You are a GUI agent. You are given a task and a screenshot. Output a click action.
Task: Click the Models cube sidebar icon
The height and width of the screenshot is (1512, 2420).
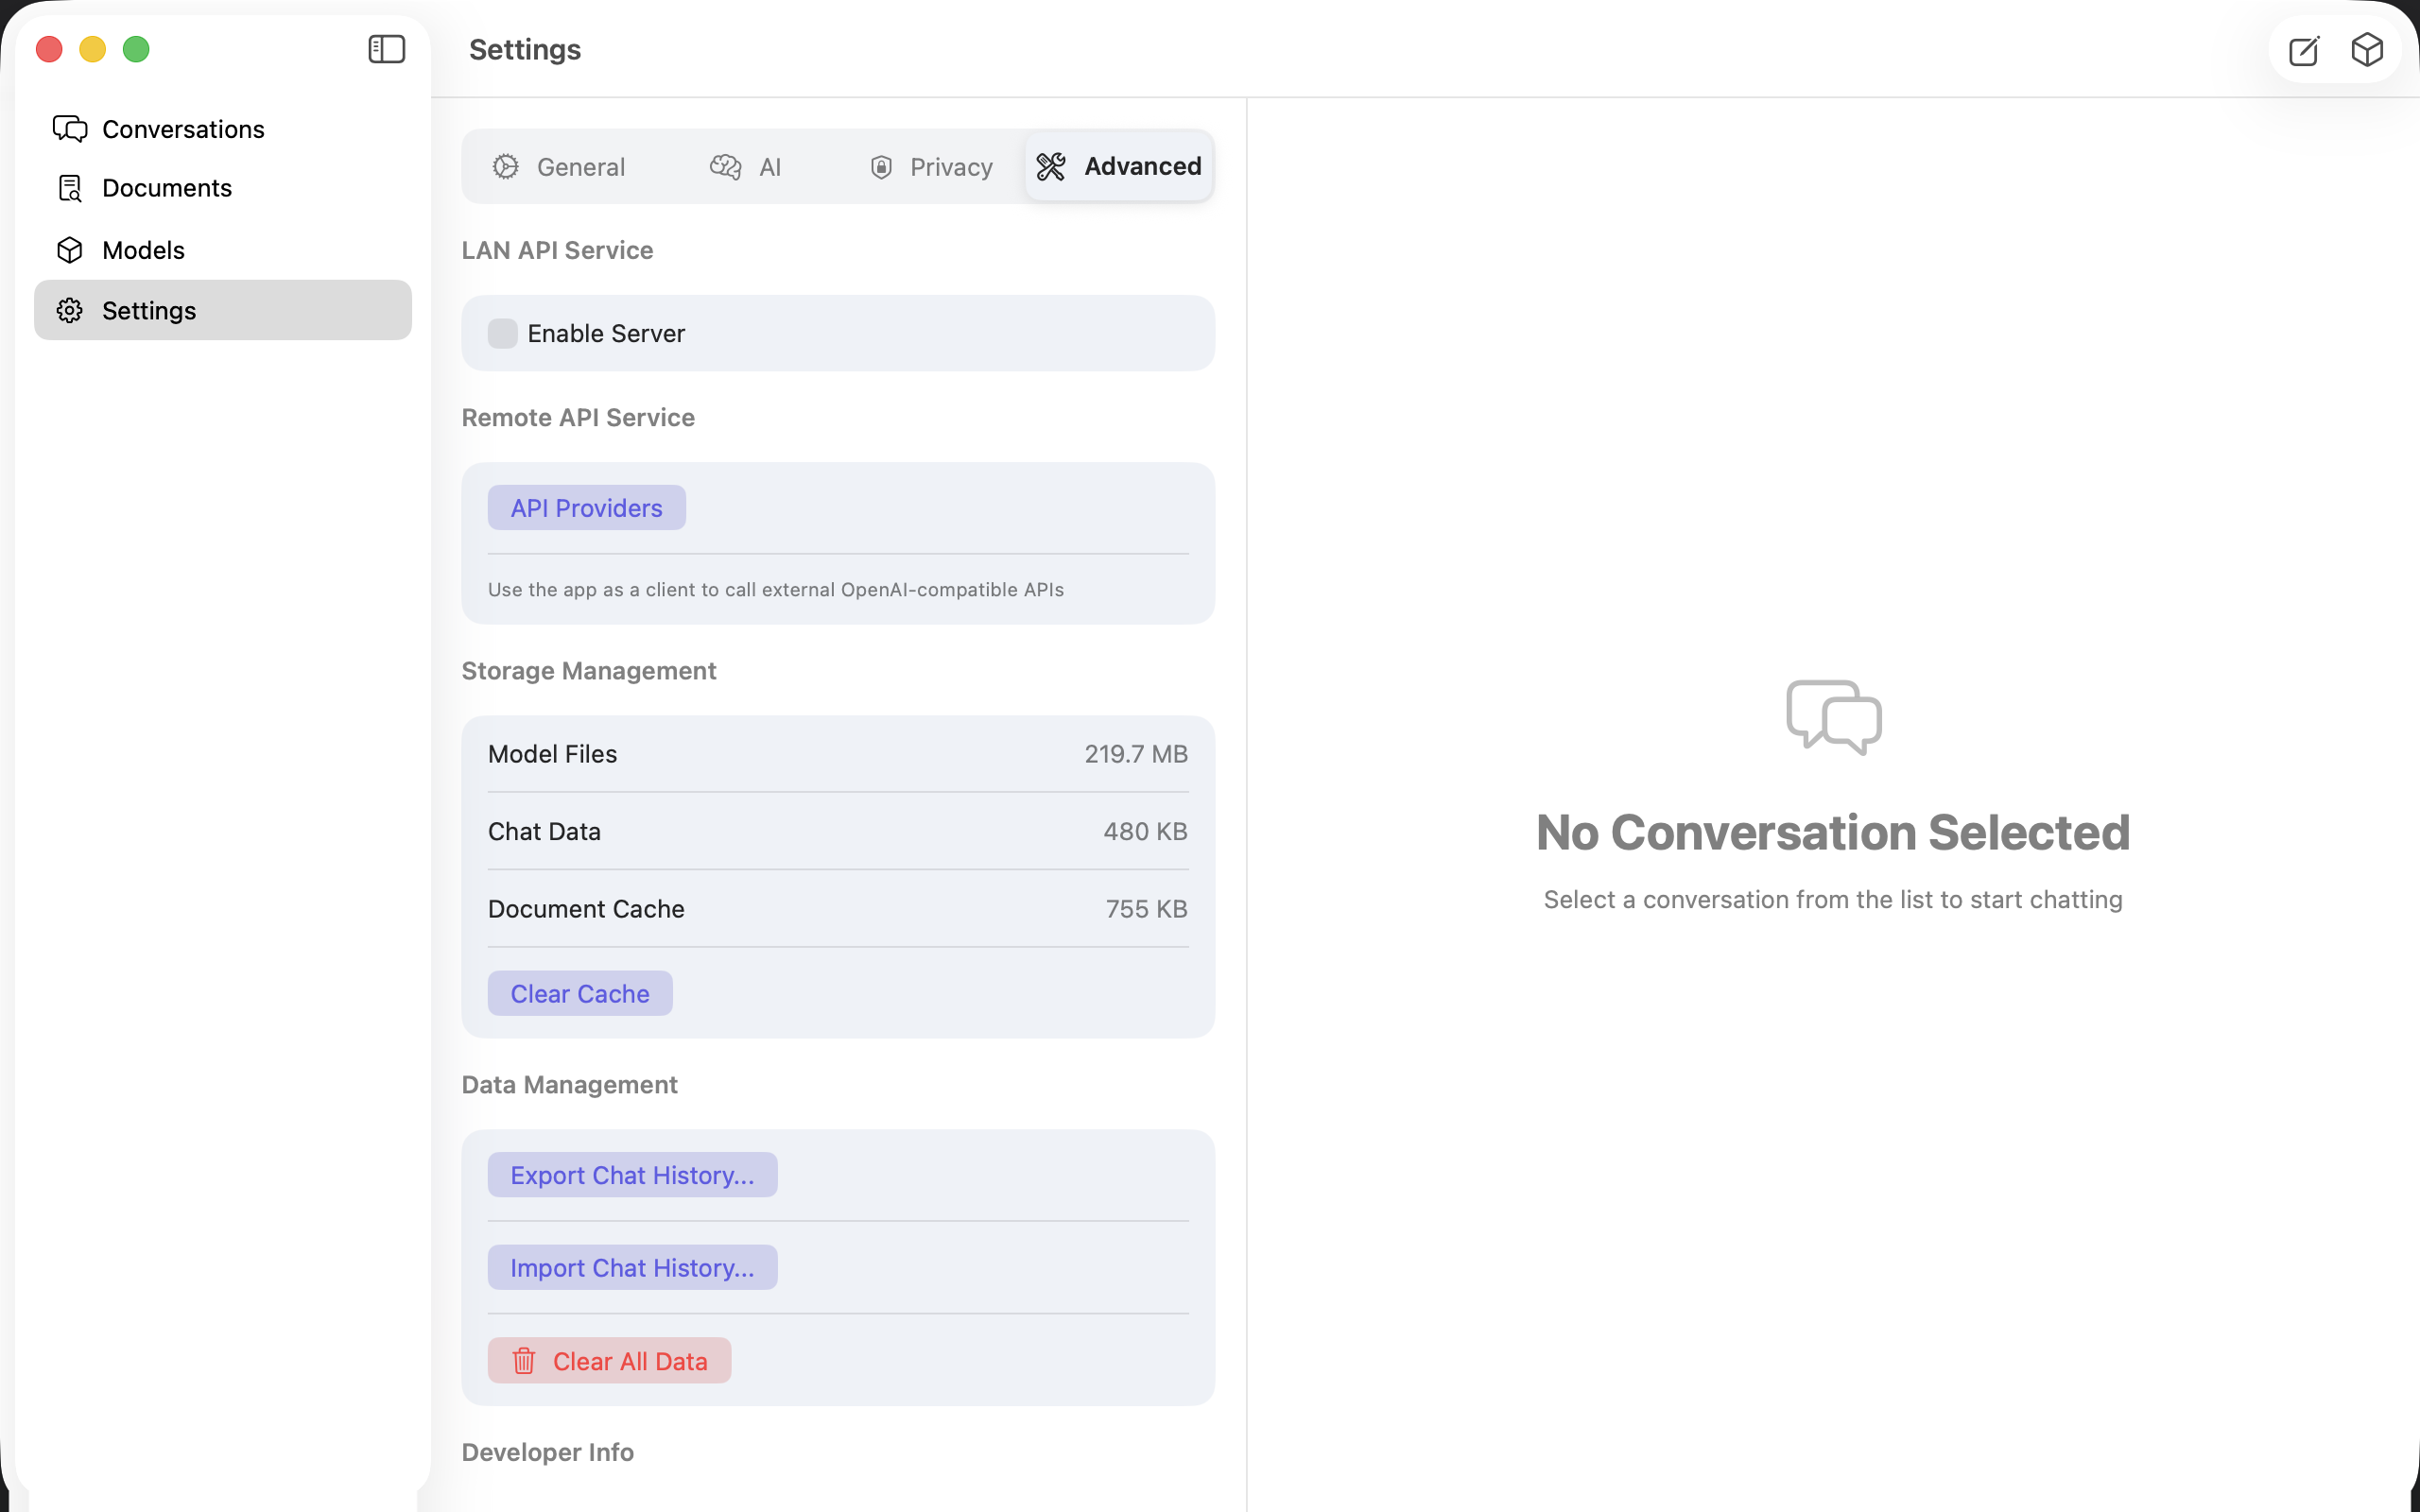(x=70, y=250)
